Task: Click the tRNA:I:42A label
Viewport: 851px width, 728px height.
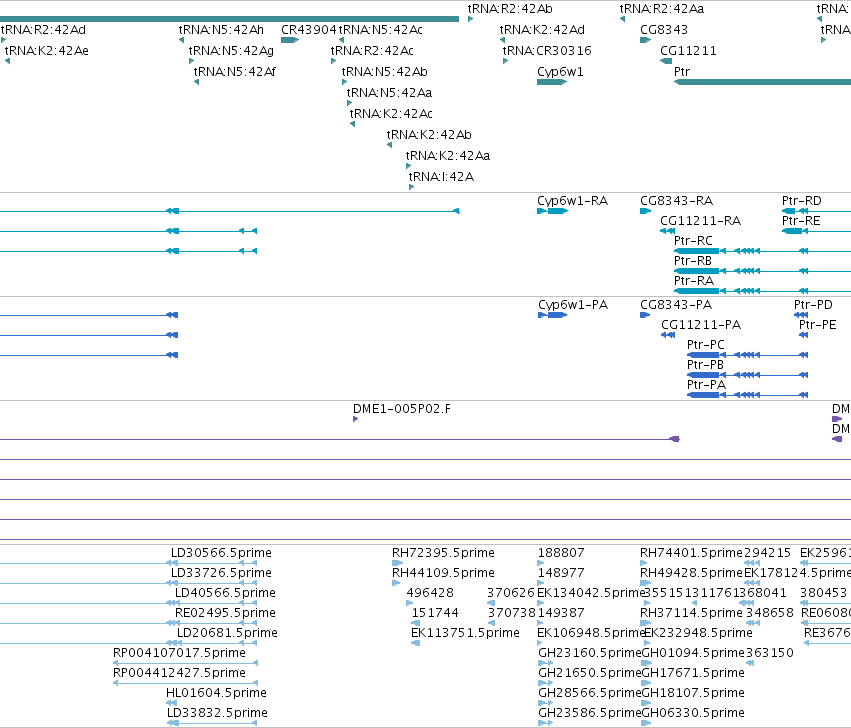Action: point(441,177)
